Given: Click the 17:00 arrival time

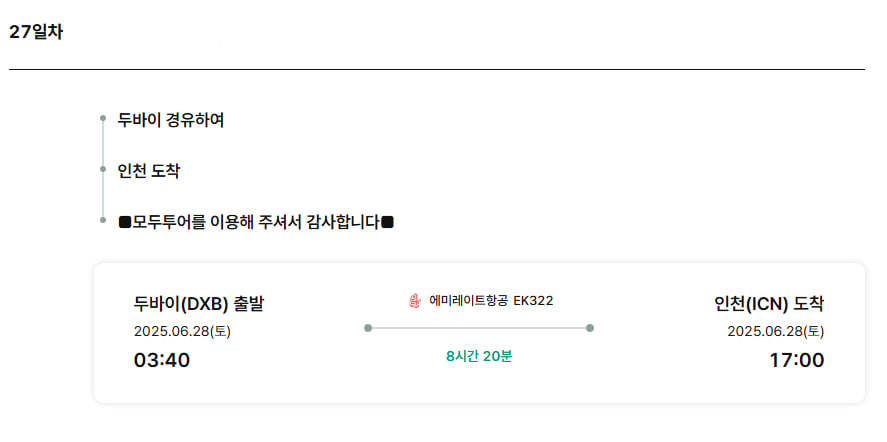Looking at the screenshot, I should pyautogui.click(x=796, y=361).
